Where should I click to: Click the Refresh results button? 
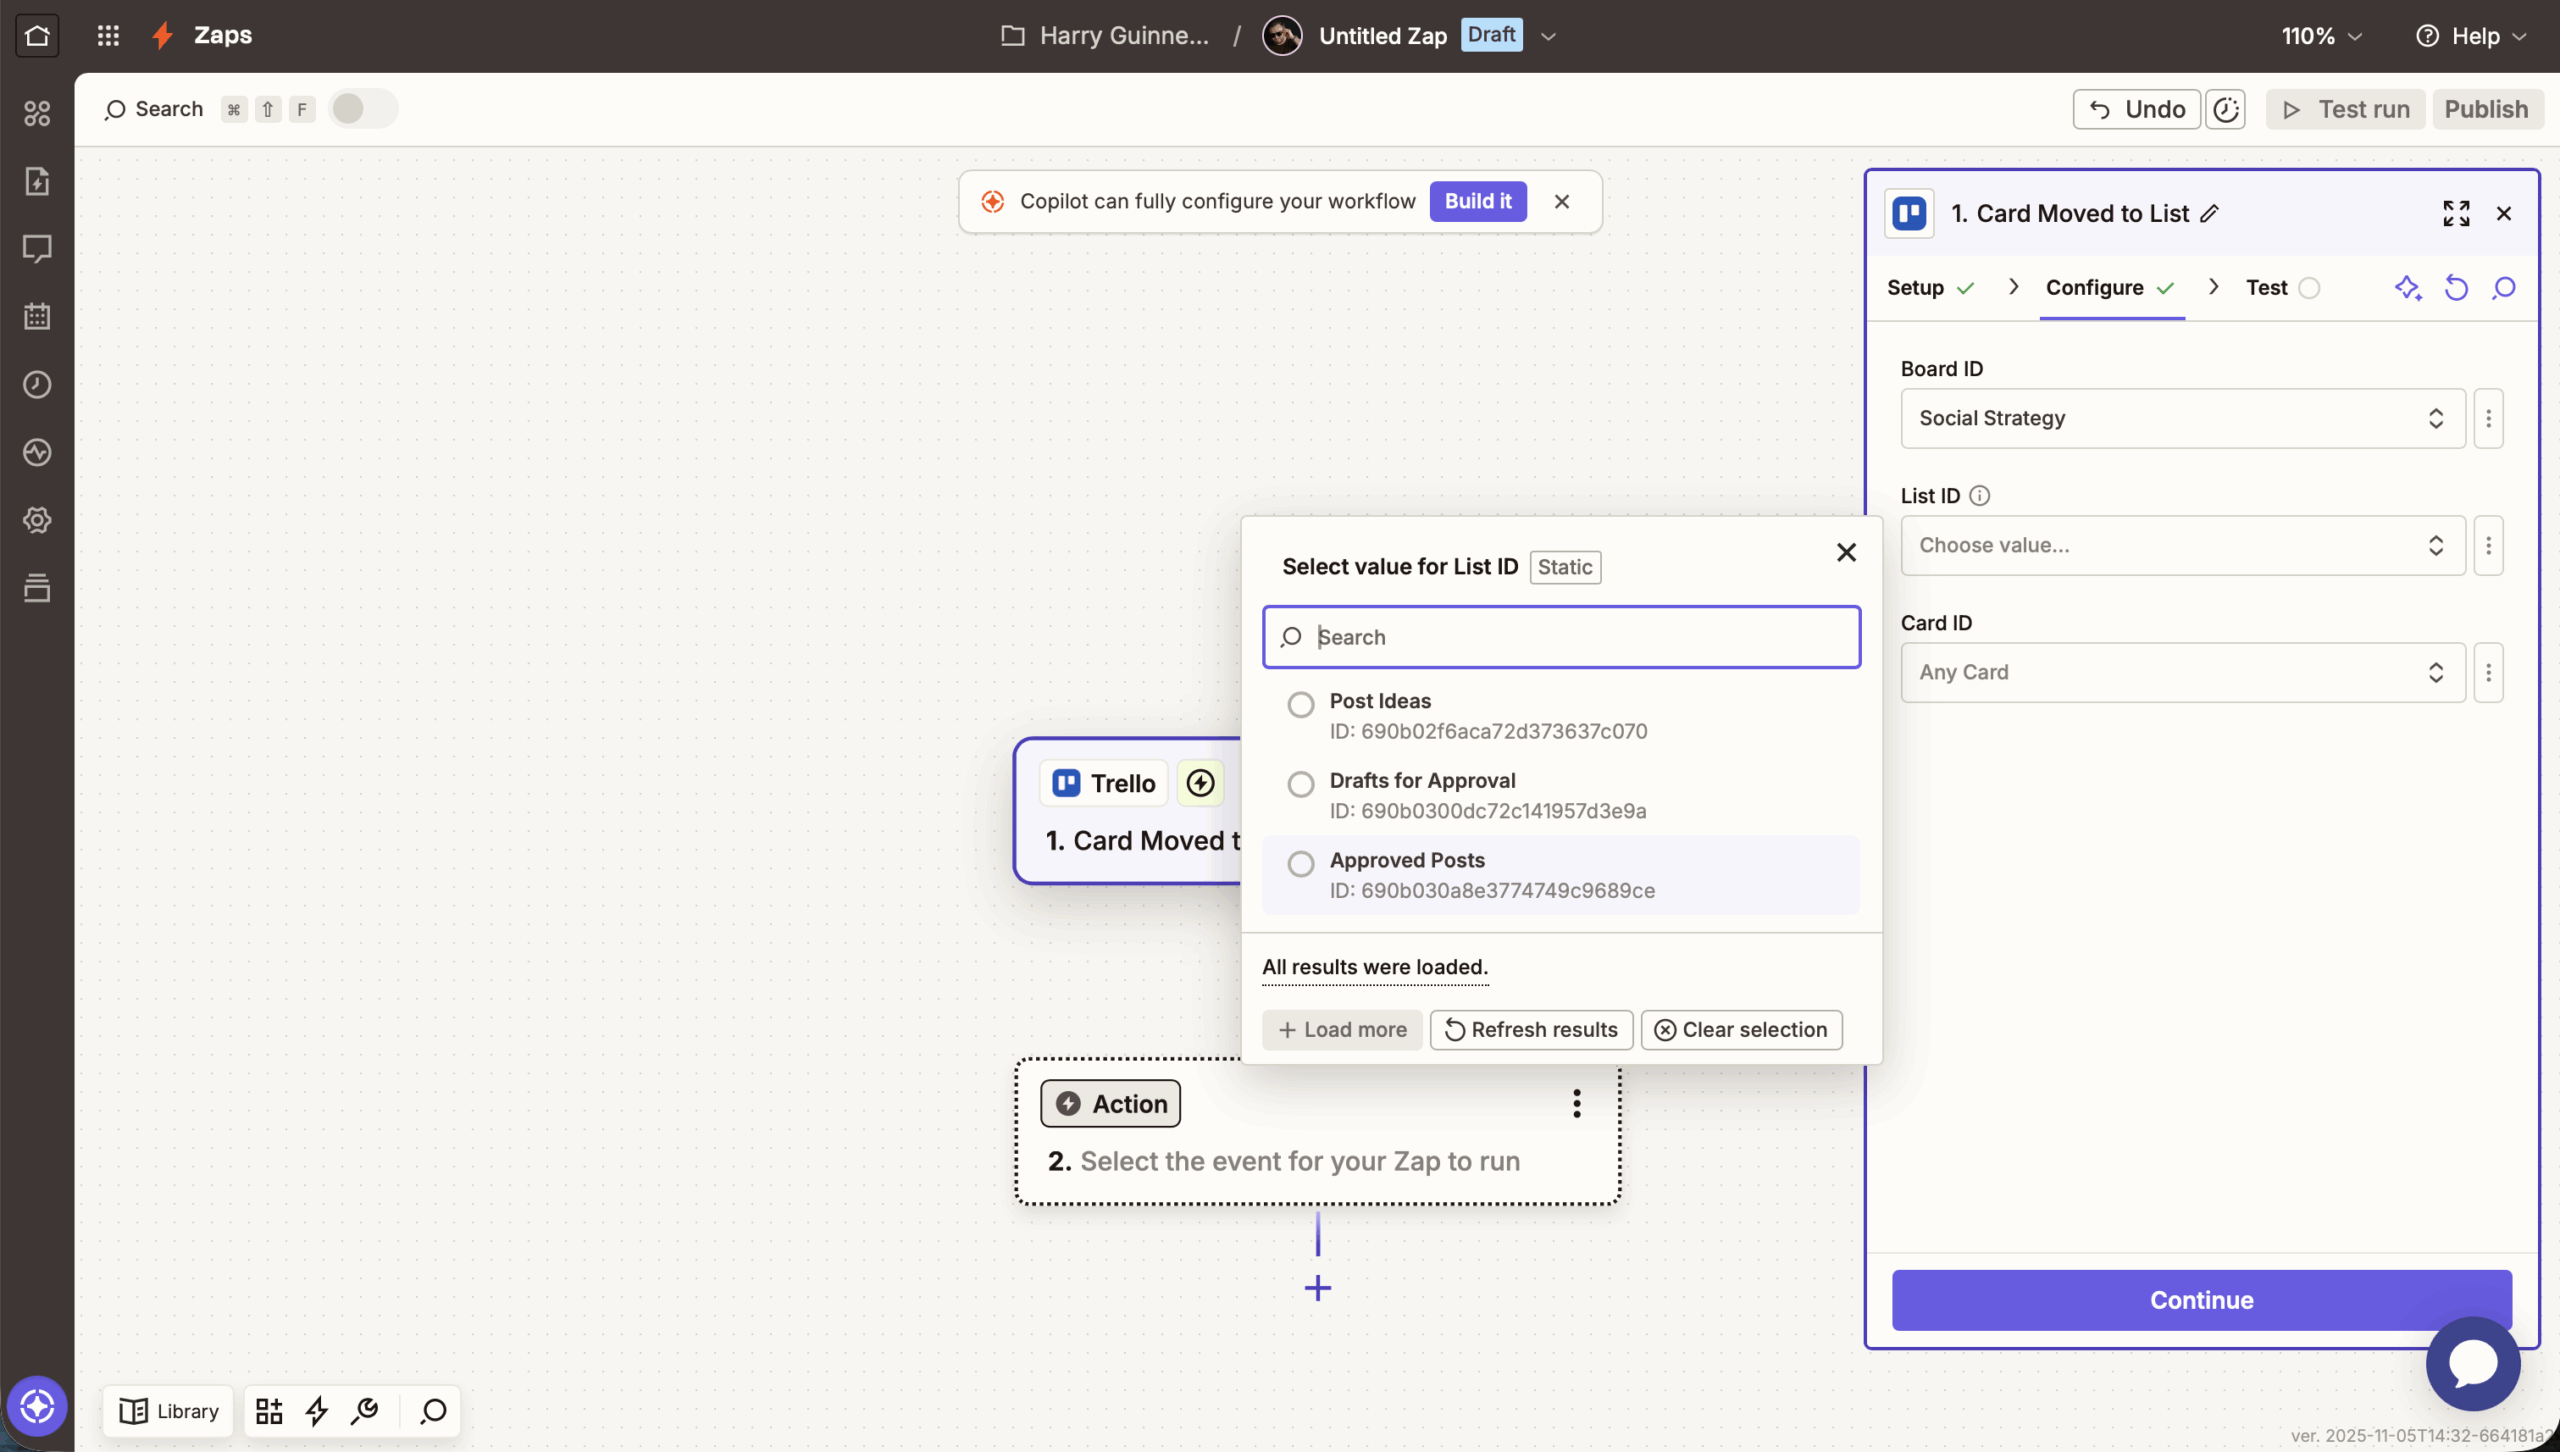pos(1531,1030)
